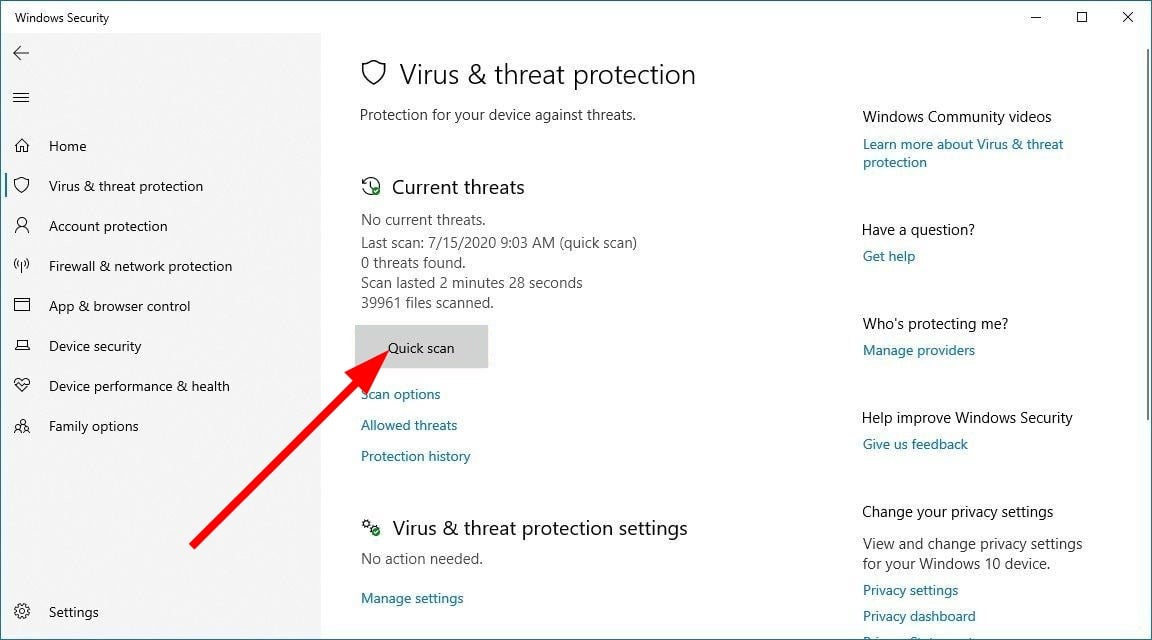Open the Privacy dashboard link
Screen dimensions: 1152x640
pyautogui.click(x=919, y=616)
